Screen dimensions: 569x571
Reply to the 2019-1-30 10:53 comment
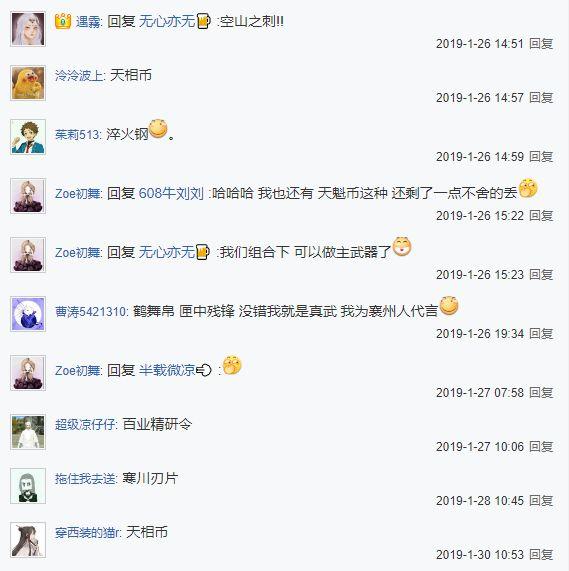click(x=541, y=555)
